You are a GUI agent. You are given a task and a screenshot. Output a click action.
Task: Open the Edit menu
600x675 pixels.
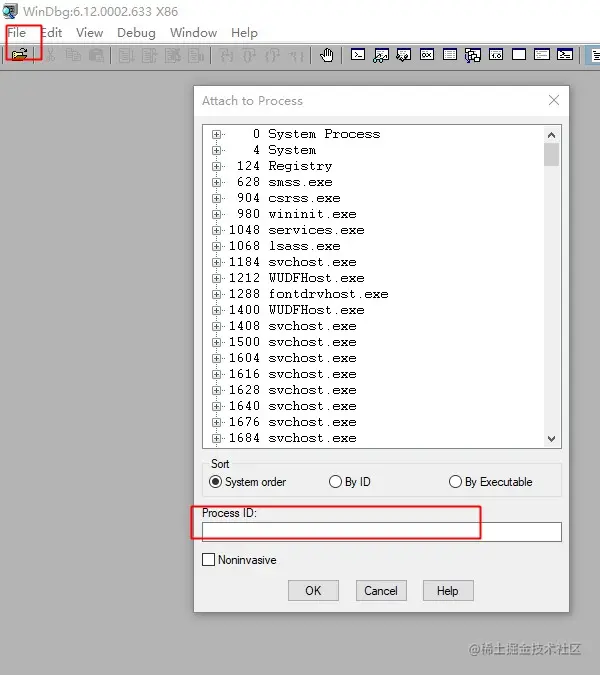[51, 33]
